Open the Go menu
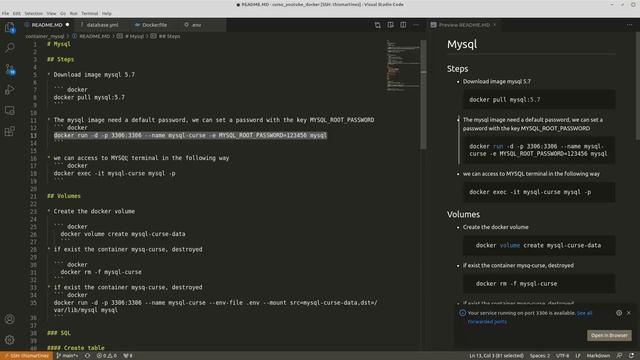The height and width of the screenshot is (360, 640). click(63, 13)
